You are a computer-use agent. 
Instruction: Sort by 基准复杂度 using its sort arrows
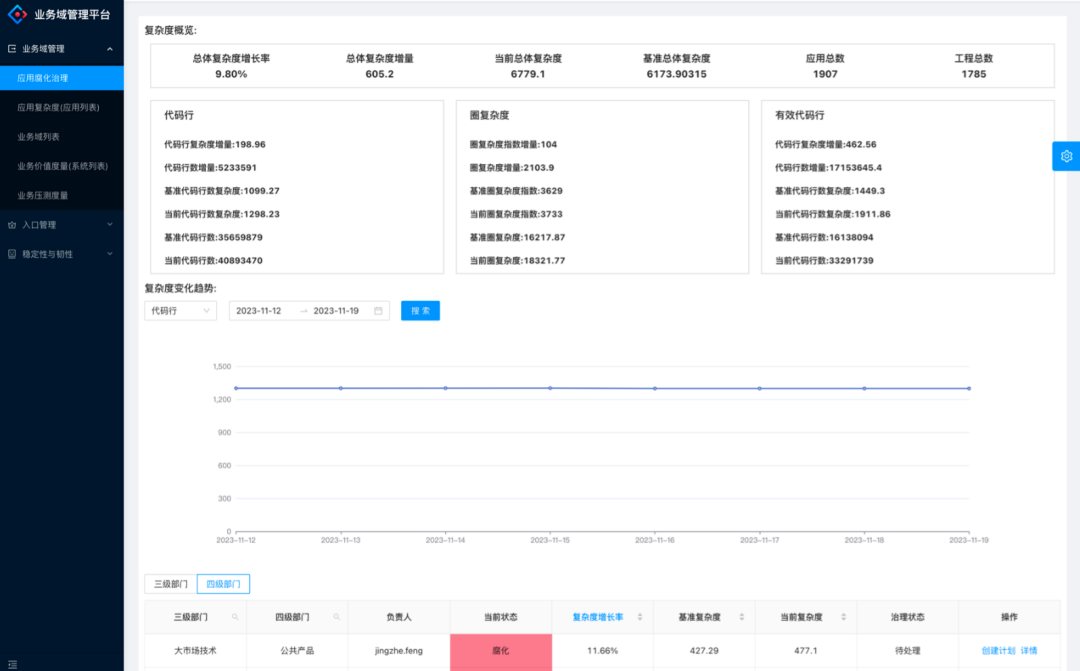[742, 617]
